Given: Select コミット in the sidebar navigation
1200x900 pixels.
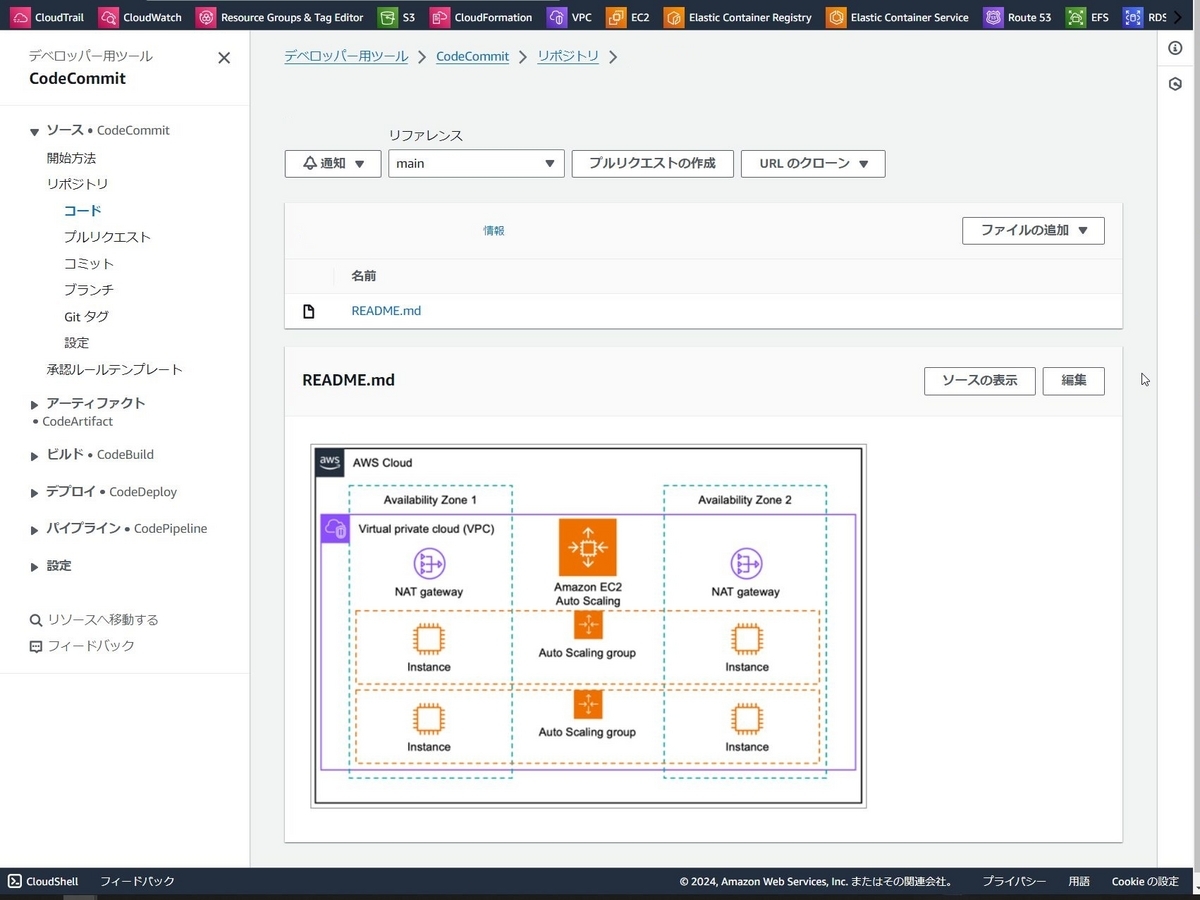Looking at the screenshot, I should pos(90,263).
